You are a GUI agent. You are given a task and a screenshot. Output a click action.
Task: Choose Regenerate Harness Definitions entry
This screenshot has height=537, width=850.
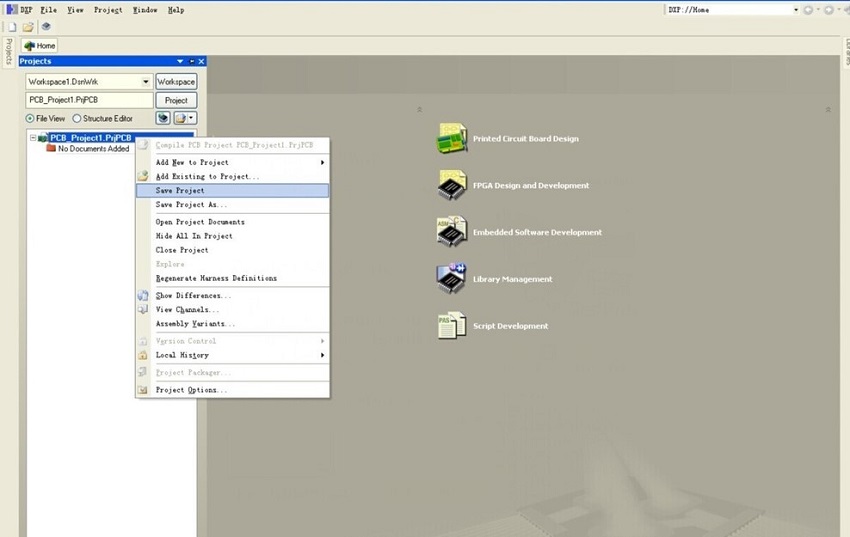pos(232,278)
